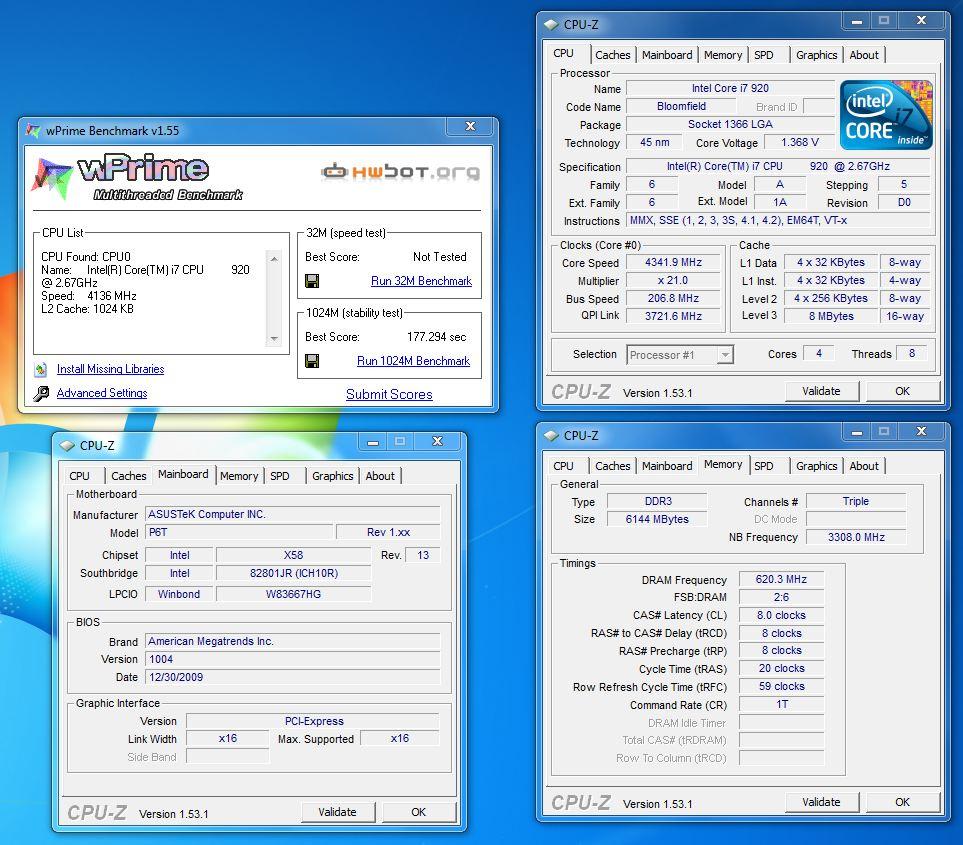This screenshot has height=845, width=963.
Task: Click the wPrime multithreaded benchmark logo
Action: coord(138,177)
